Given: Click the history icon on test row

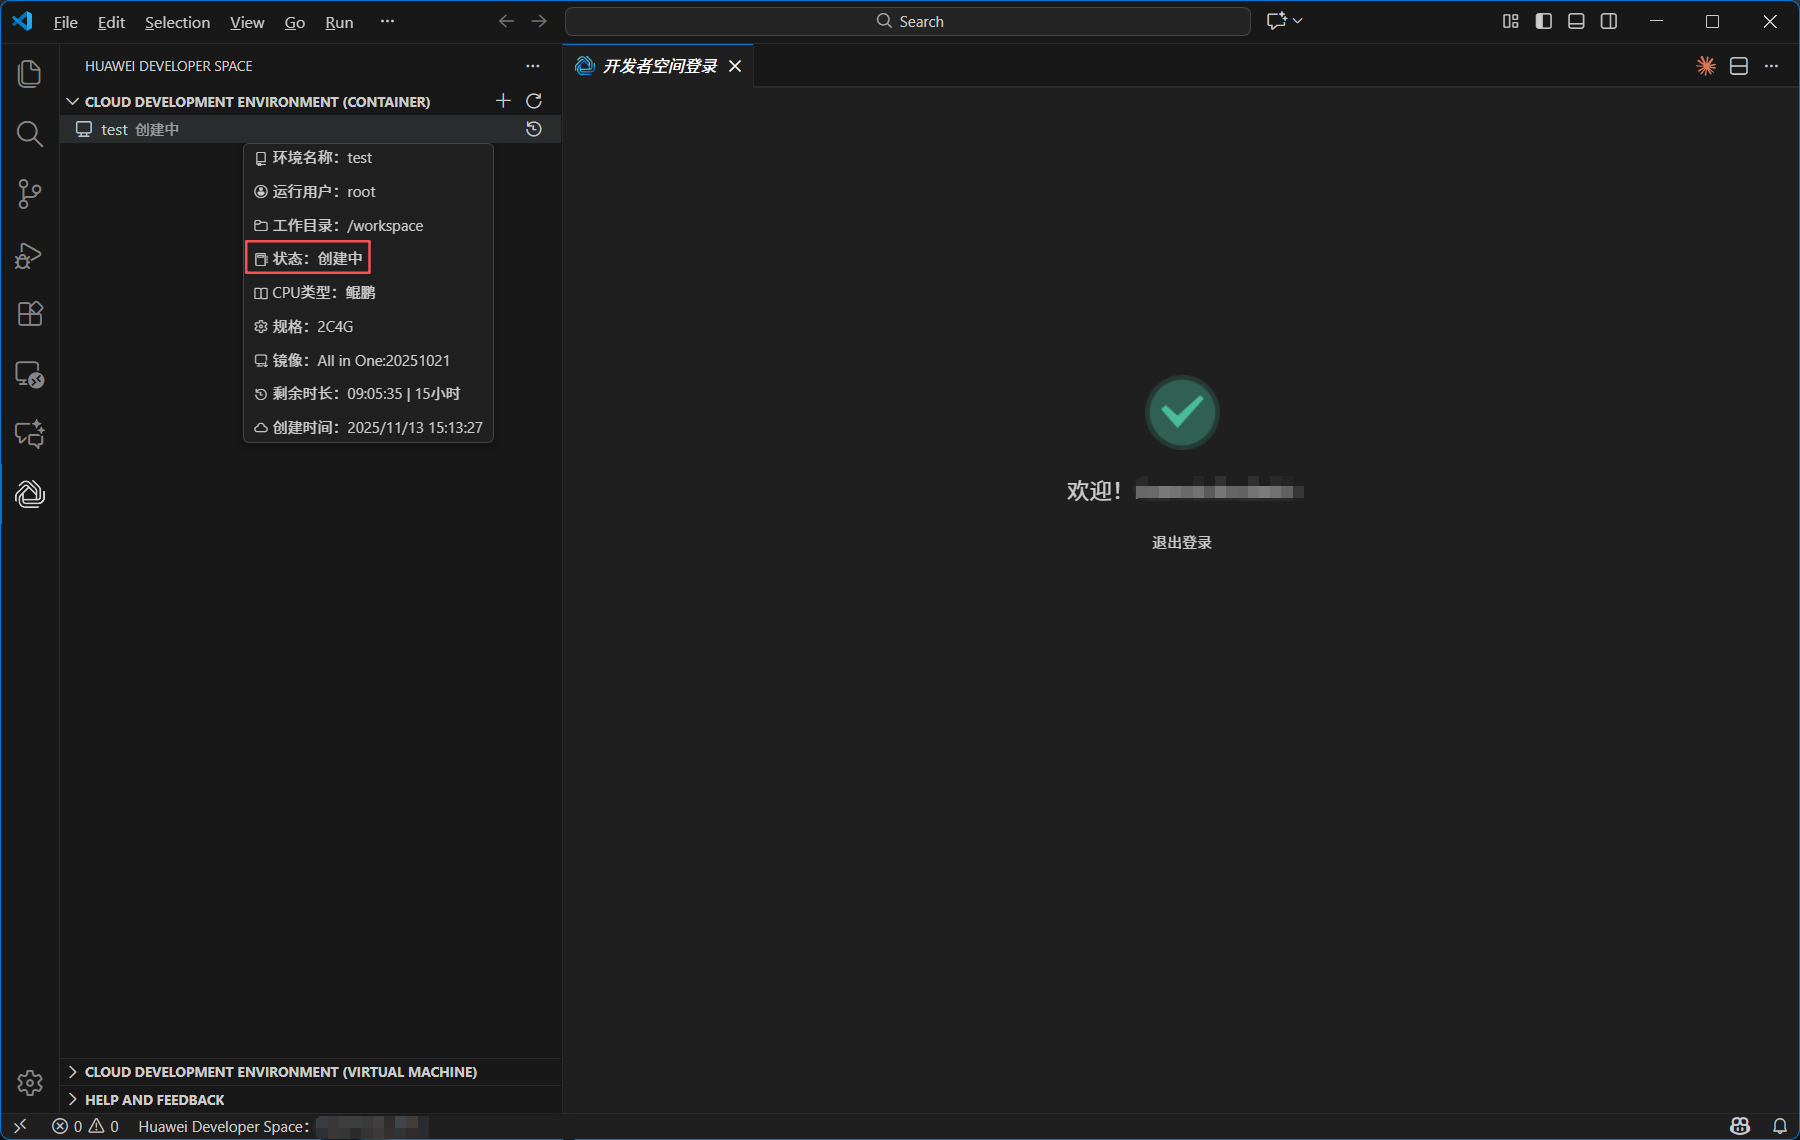Looking at the screenshot, I should (534, 129).
